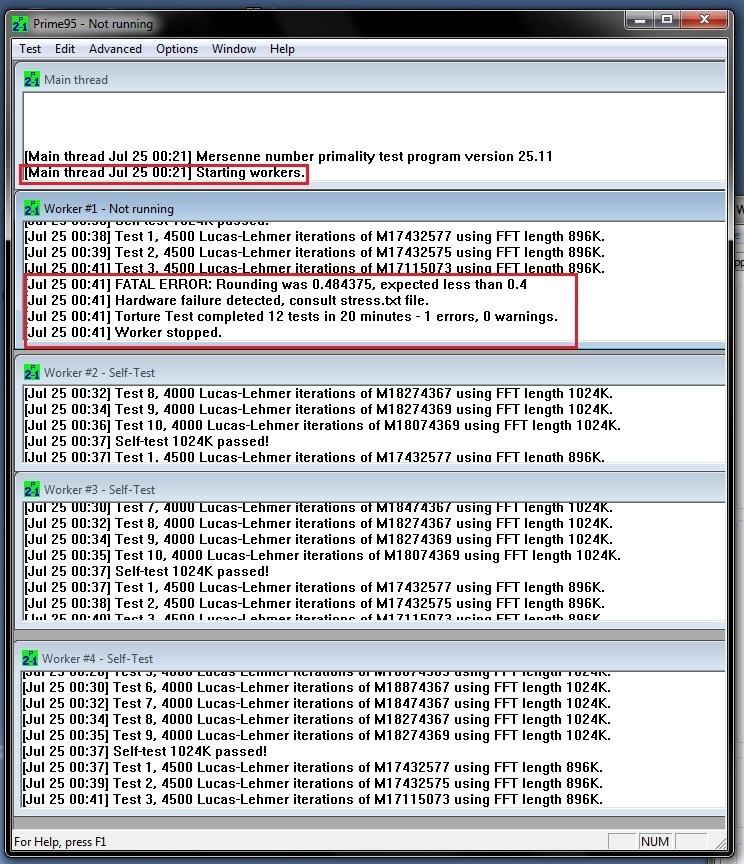Click Worker #3 Test 2 M17432575 line
Screen dimensions: 744x864
315,603
